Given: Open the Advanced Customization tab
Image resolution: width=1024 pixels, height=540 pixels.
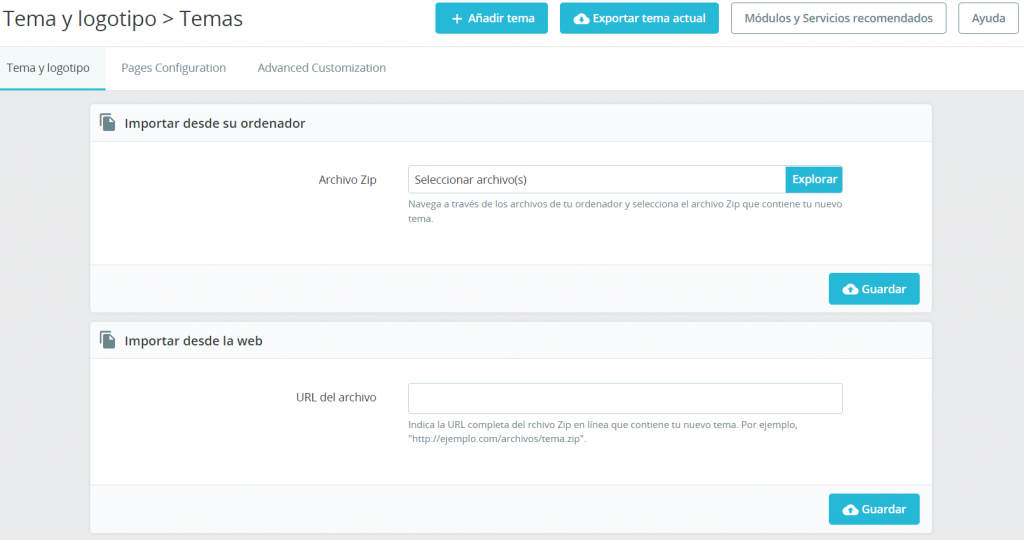Looking at the screenshot, I should click(321, 68).
